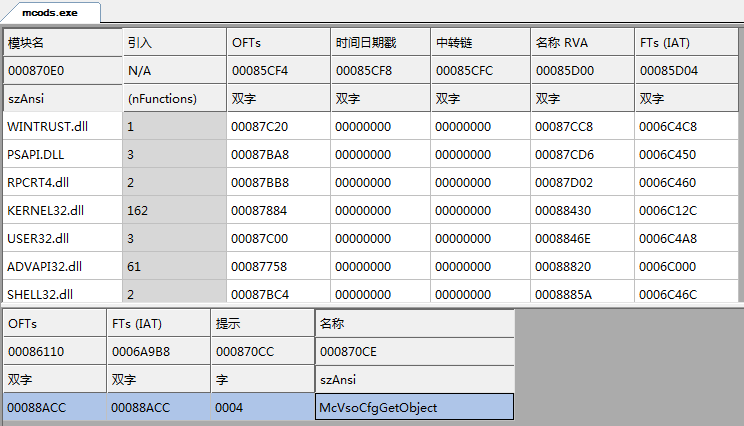Click SHELL32.dll name RVA 0008885A
This screenshot has height=426, width=744.
click(x=583, y=294)
